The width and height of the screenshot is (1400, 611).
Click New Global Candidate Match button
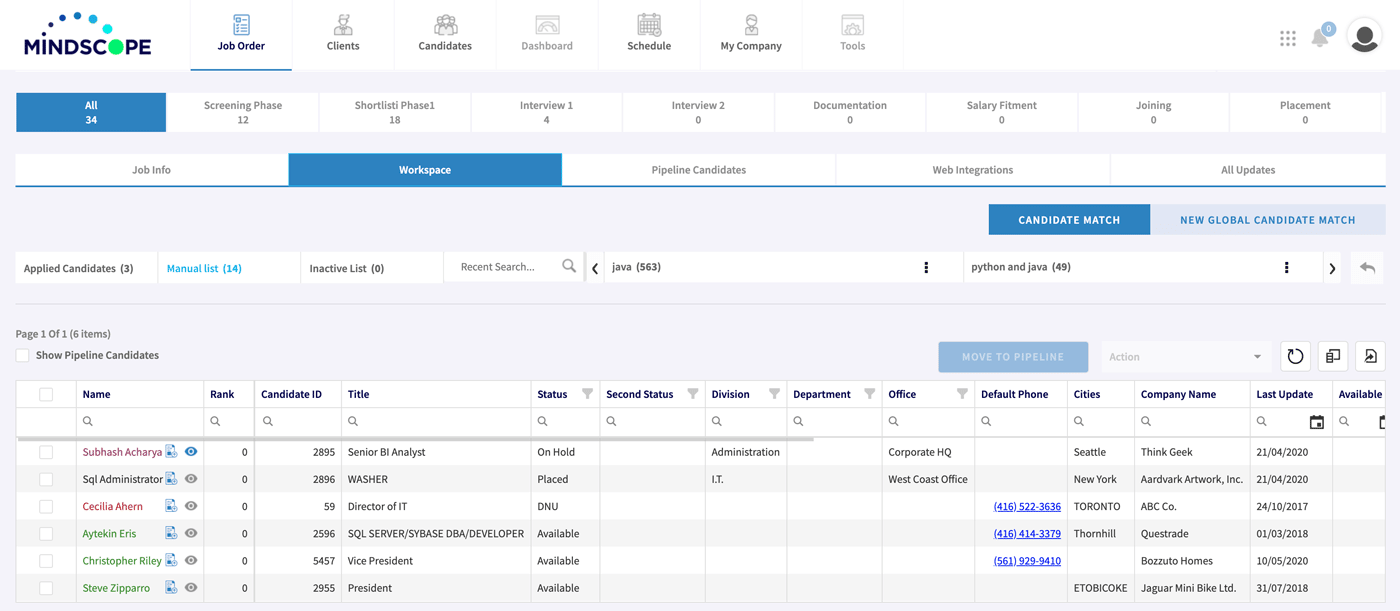[x=1267, y=220]
